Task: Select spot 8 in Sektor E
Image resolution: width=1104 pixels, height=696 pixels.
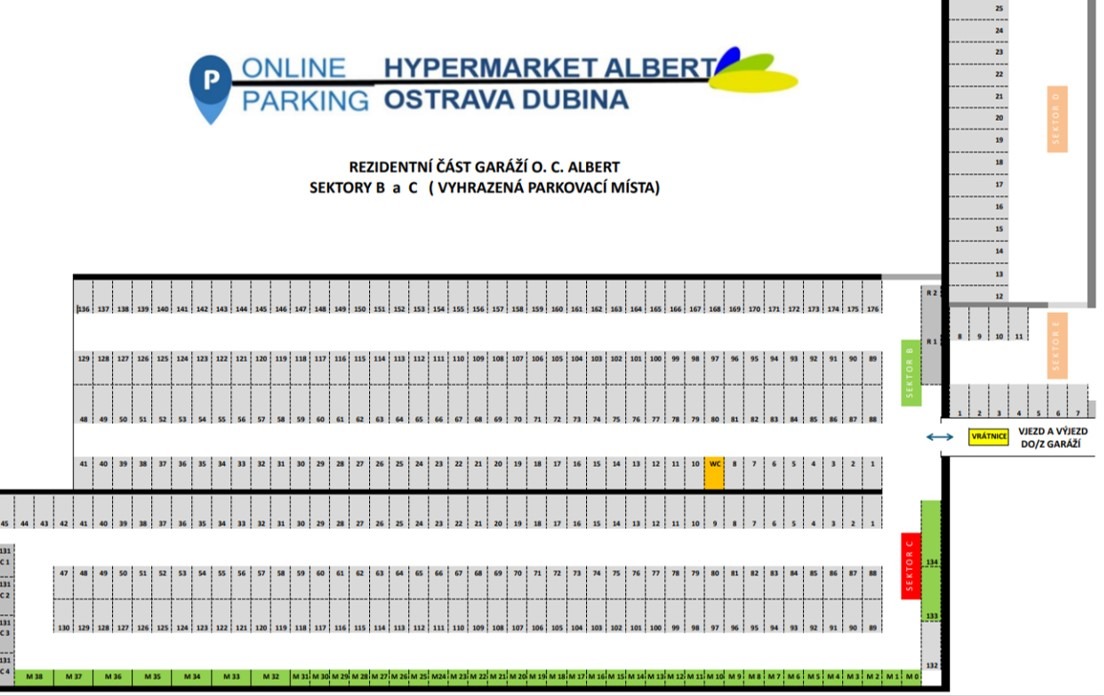Action: click(959, 324)
